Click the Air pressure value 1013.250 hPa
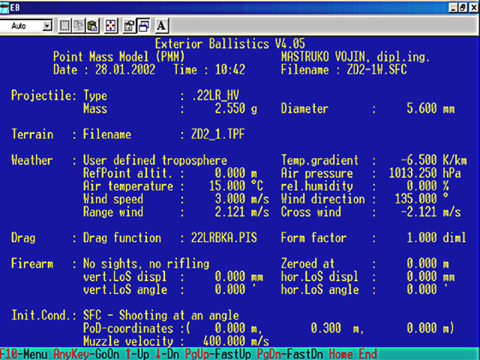480x360 pixels. (x=425, y=173)
